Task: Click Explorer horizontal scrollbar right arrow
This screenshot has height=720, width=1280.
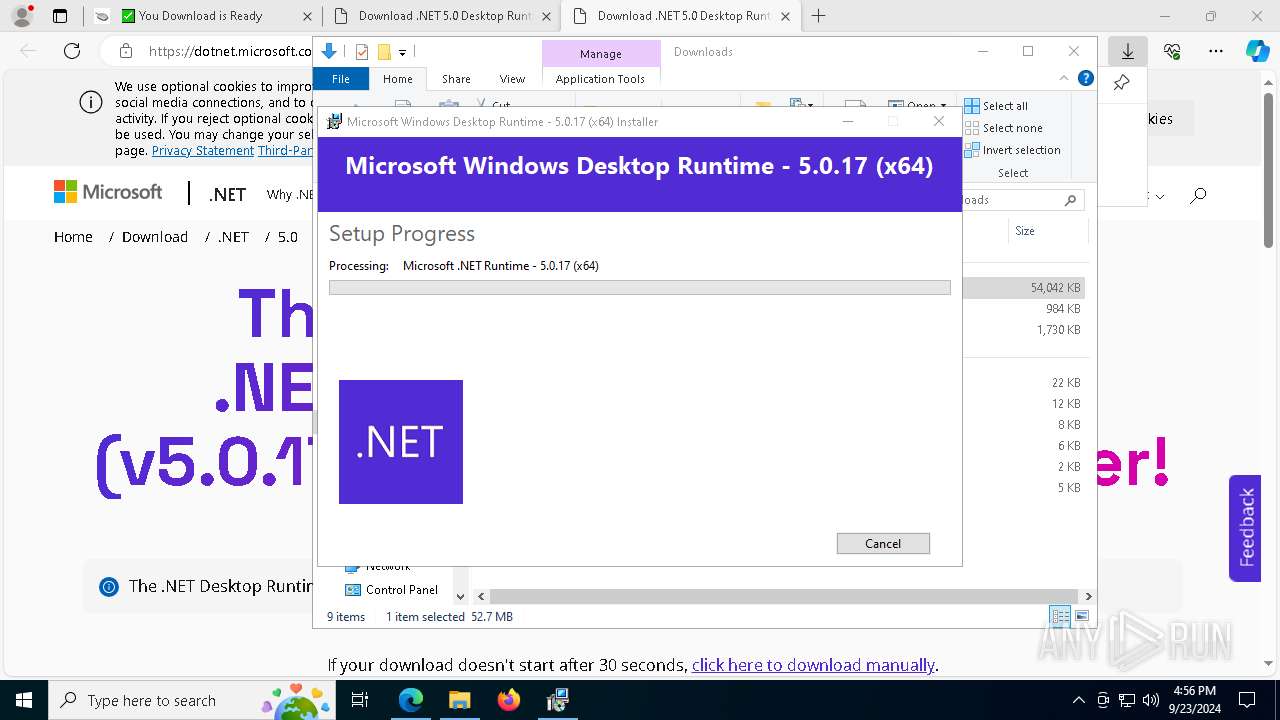Action: [x=1088, y=596]
